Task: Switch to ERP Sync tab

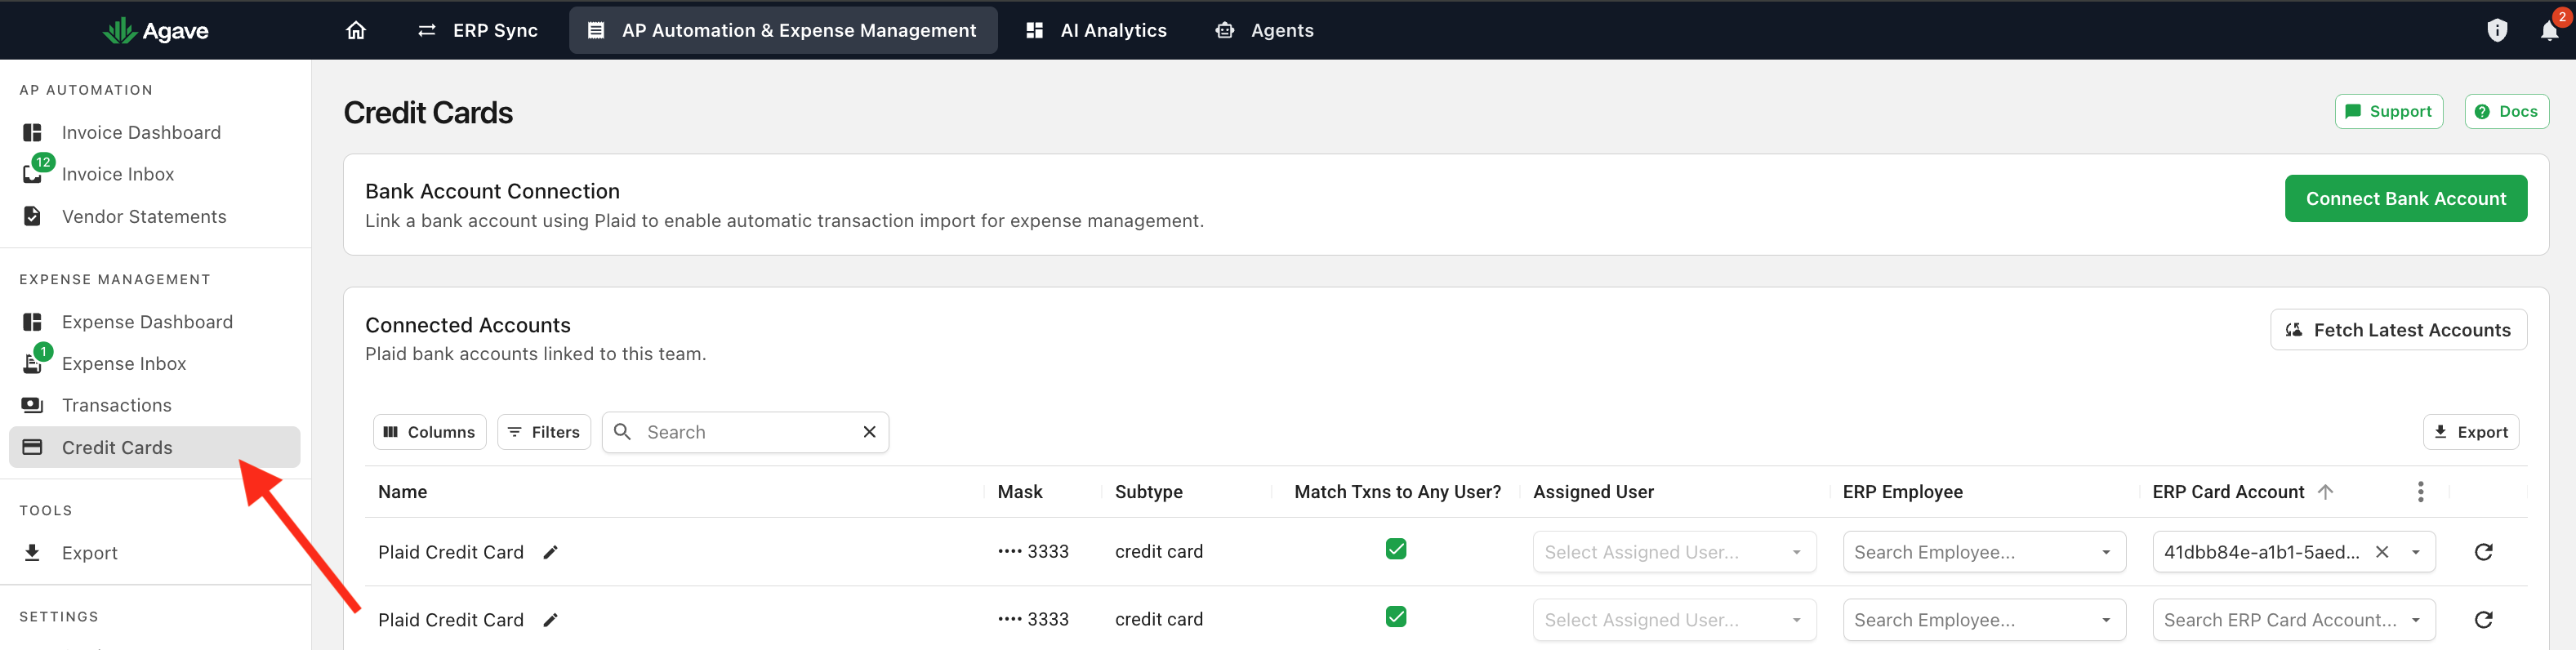Action: tap(477, 30)
